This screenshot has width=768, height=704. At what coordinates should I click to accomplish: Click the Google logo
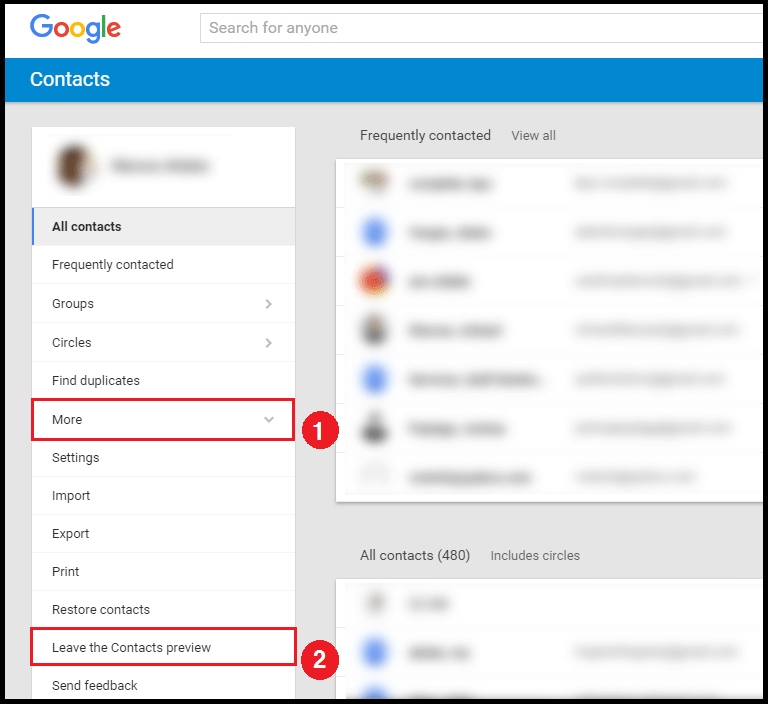75,28
